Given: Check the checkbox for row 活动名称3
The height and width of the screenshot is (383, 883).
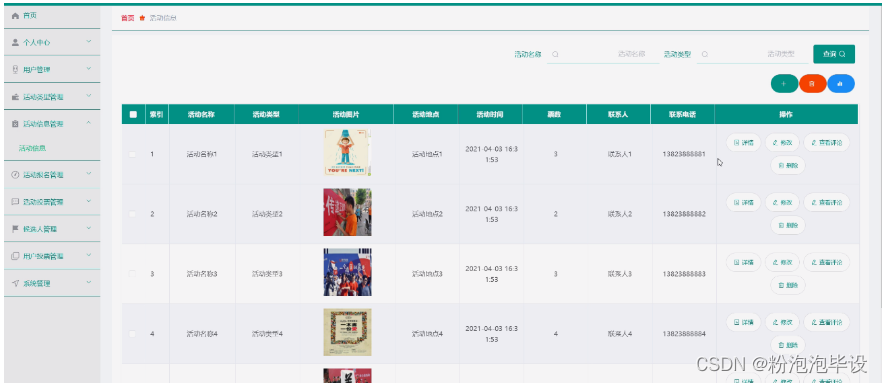Looking at the screenshot, I should [x=132, y=274].
